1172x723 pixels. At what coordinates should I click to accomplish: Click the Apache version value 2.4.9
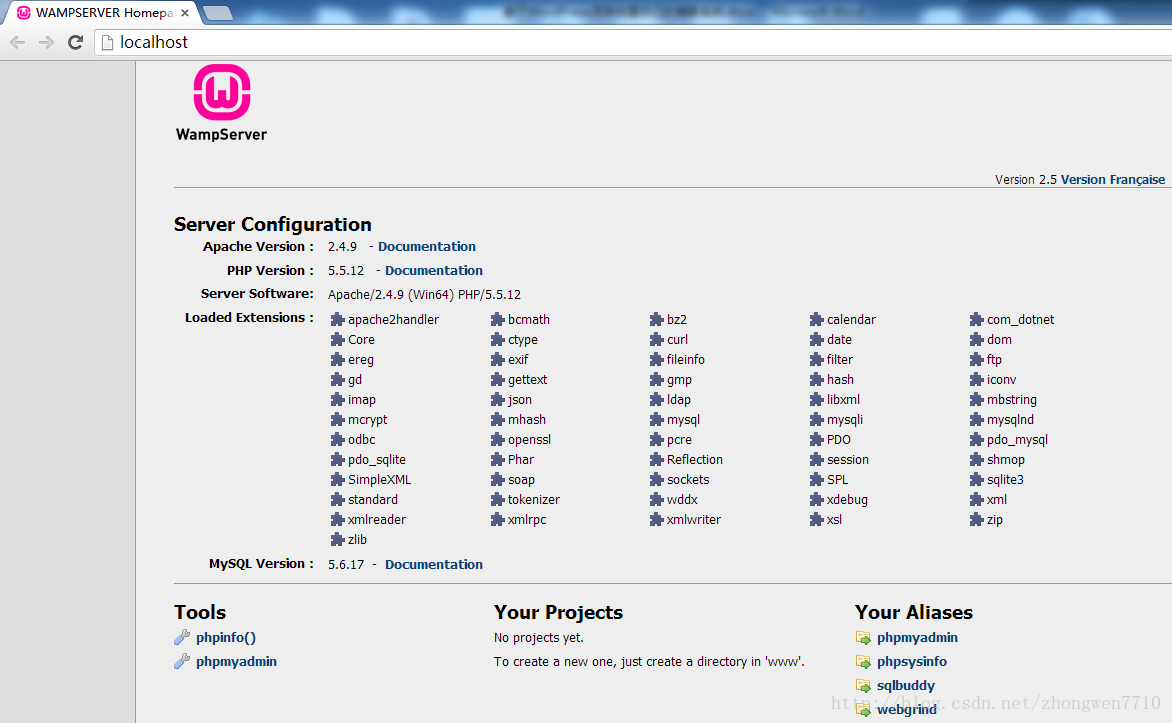pyautogui.click(x=342, y=247)
